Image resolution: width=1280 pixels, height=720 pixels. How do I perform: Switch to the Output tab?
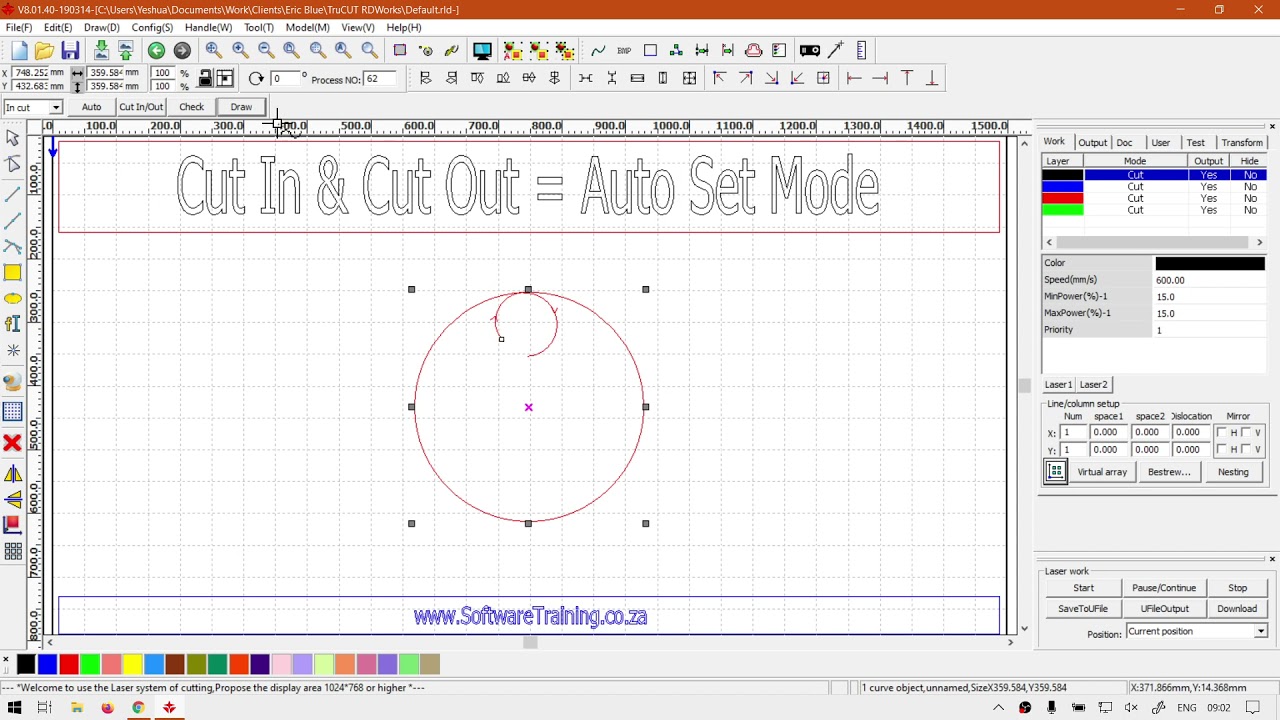click(1092, 143)
